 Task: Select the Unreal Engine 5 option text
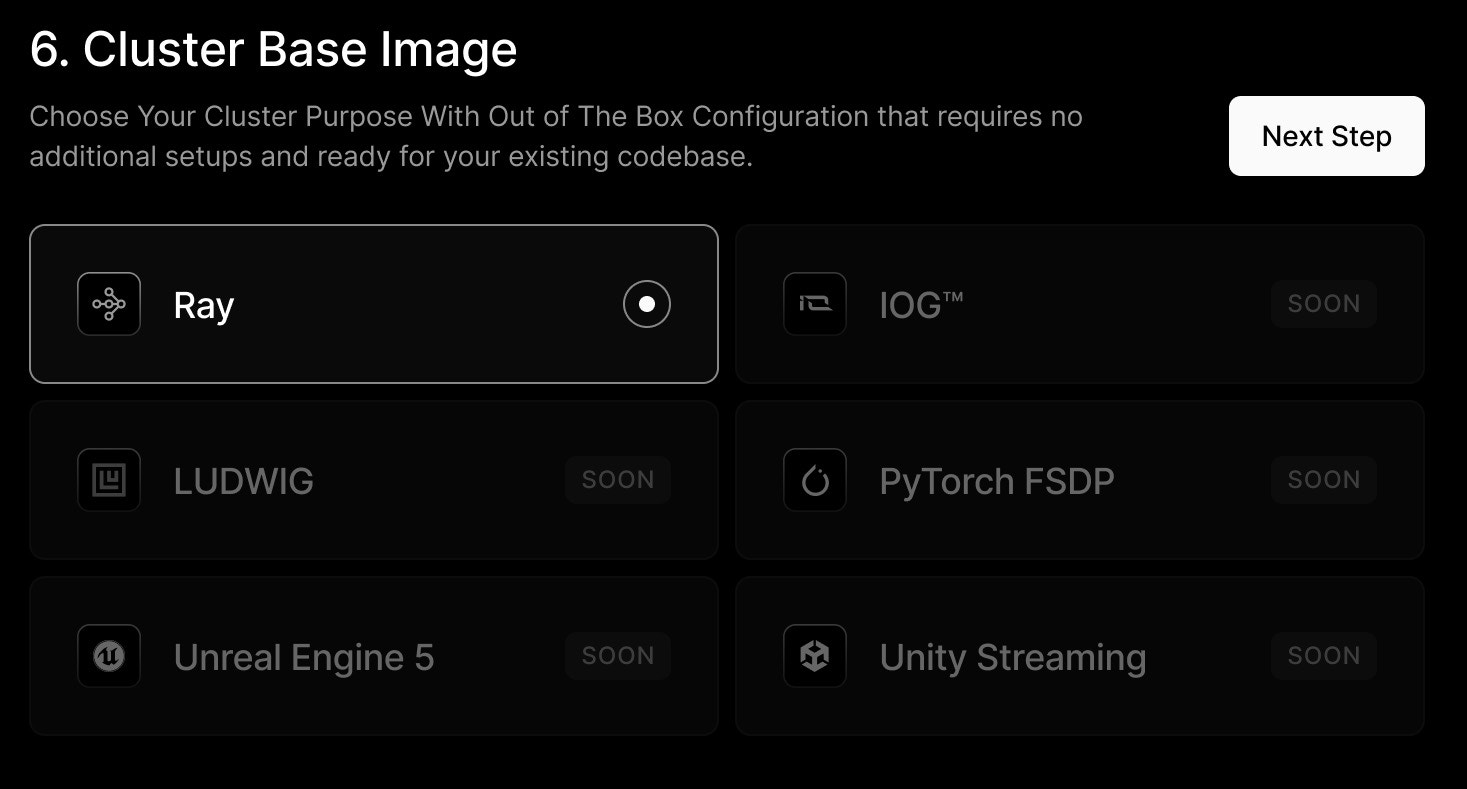click(304, 658)
